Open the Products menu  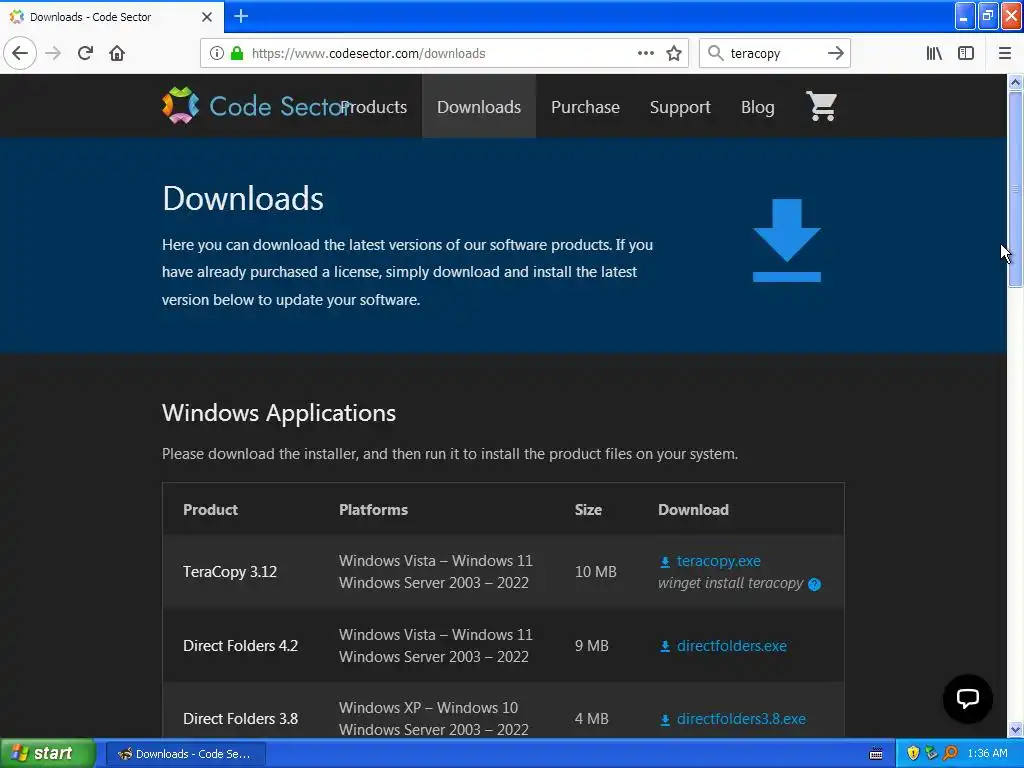click(x=374, y=106)
